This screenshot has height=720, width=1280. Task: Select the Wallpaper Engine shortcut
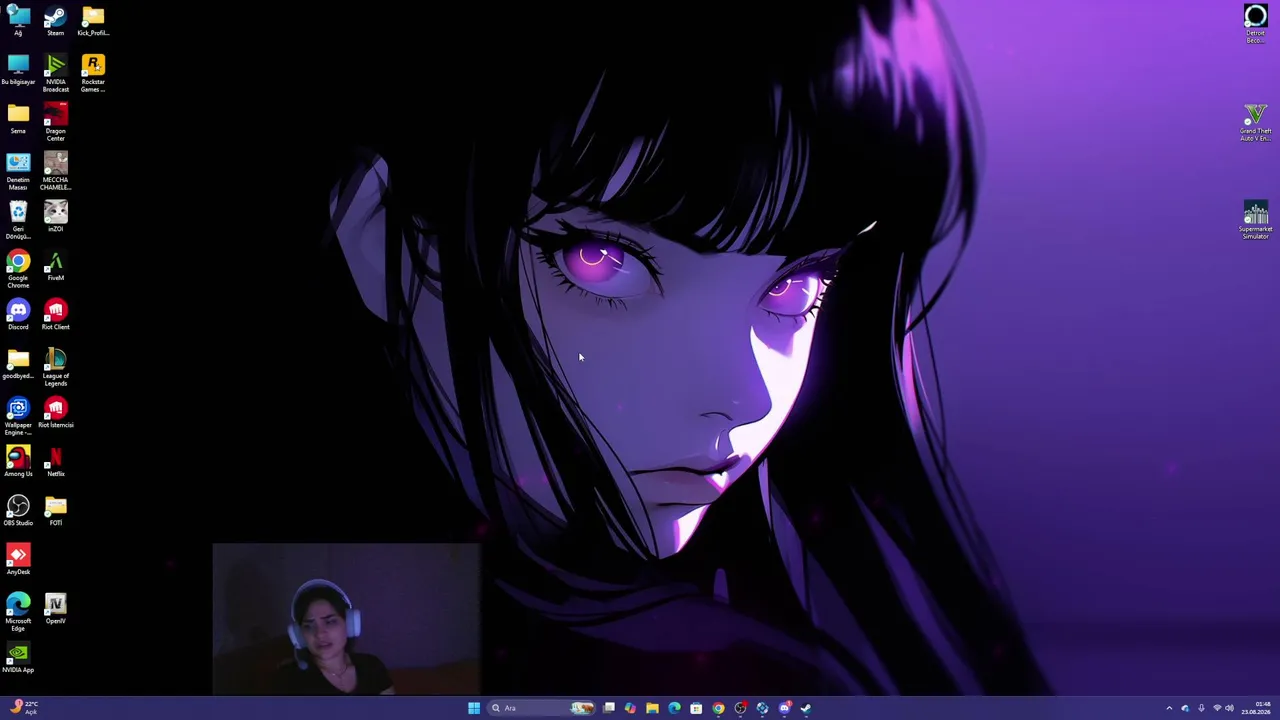click(x=18, y=417)
